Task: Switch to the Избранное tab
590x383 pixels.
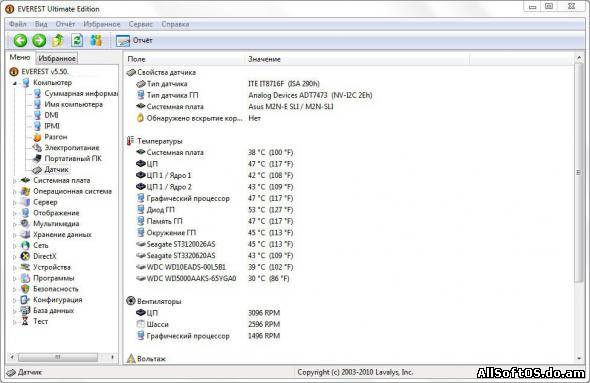Action: coord(57,58)
